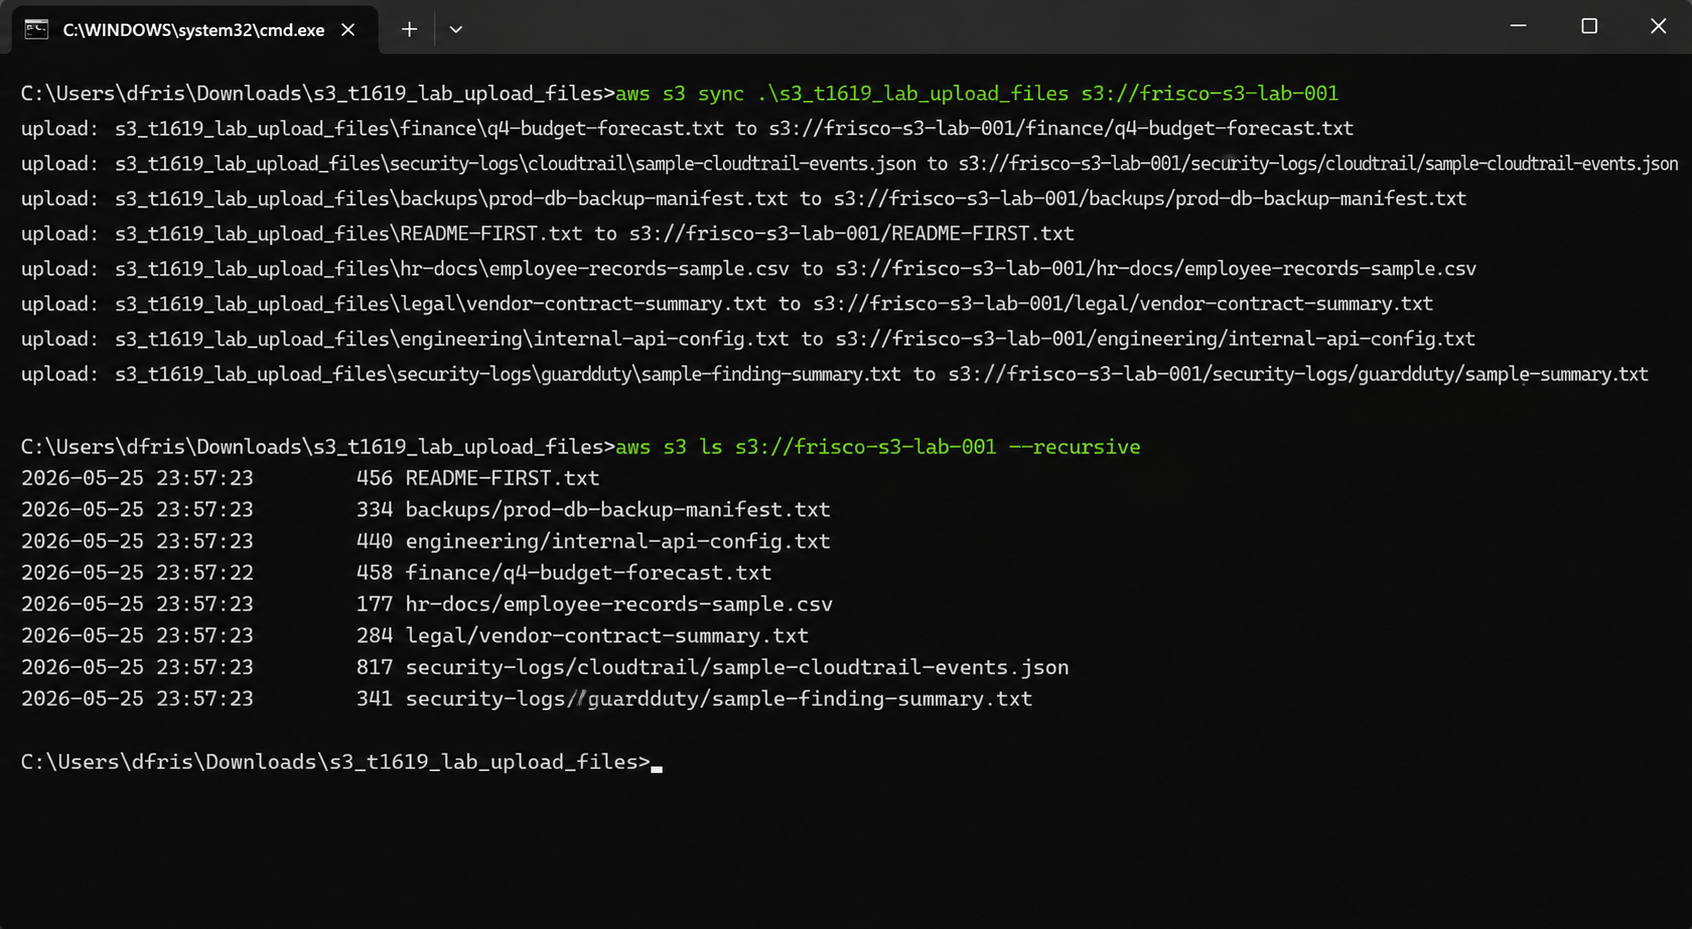Click the 'aws s3 sync' command text
This screenshot has height=929, width=1692.
[x=977, y=94]
